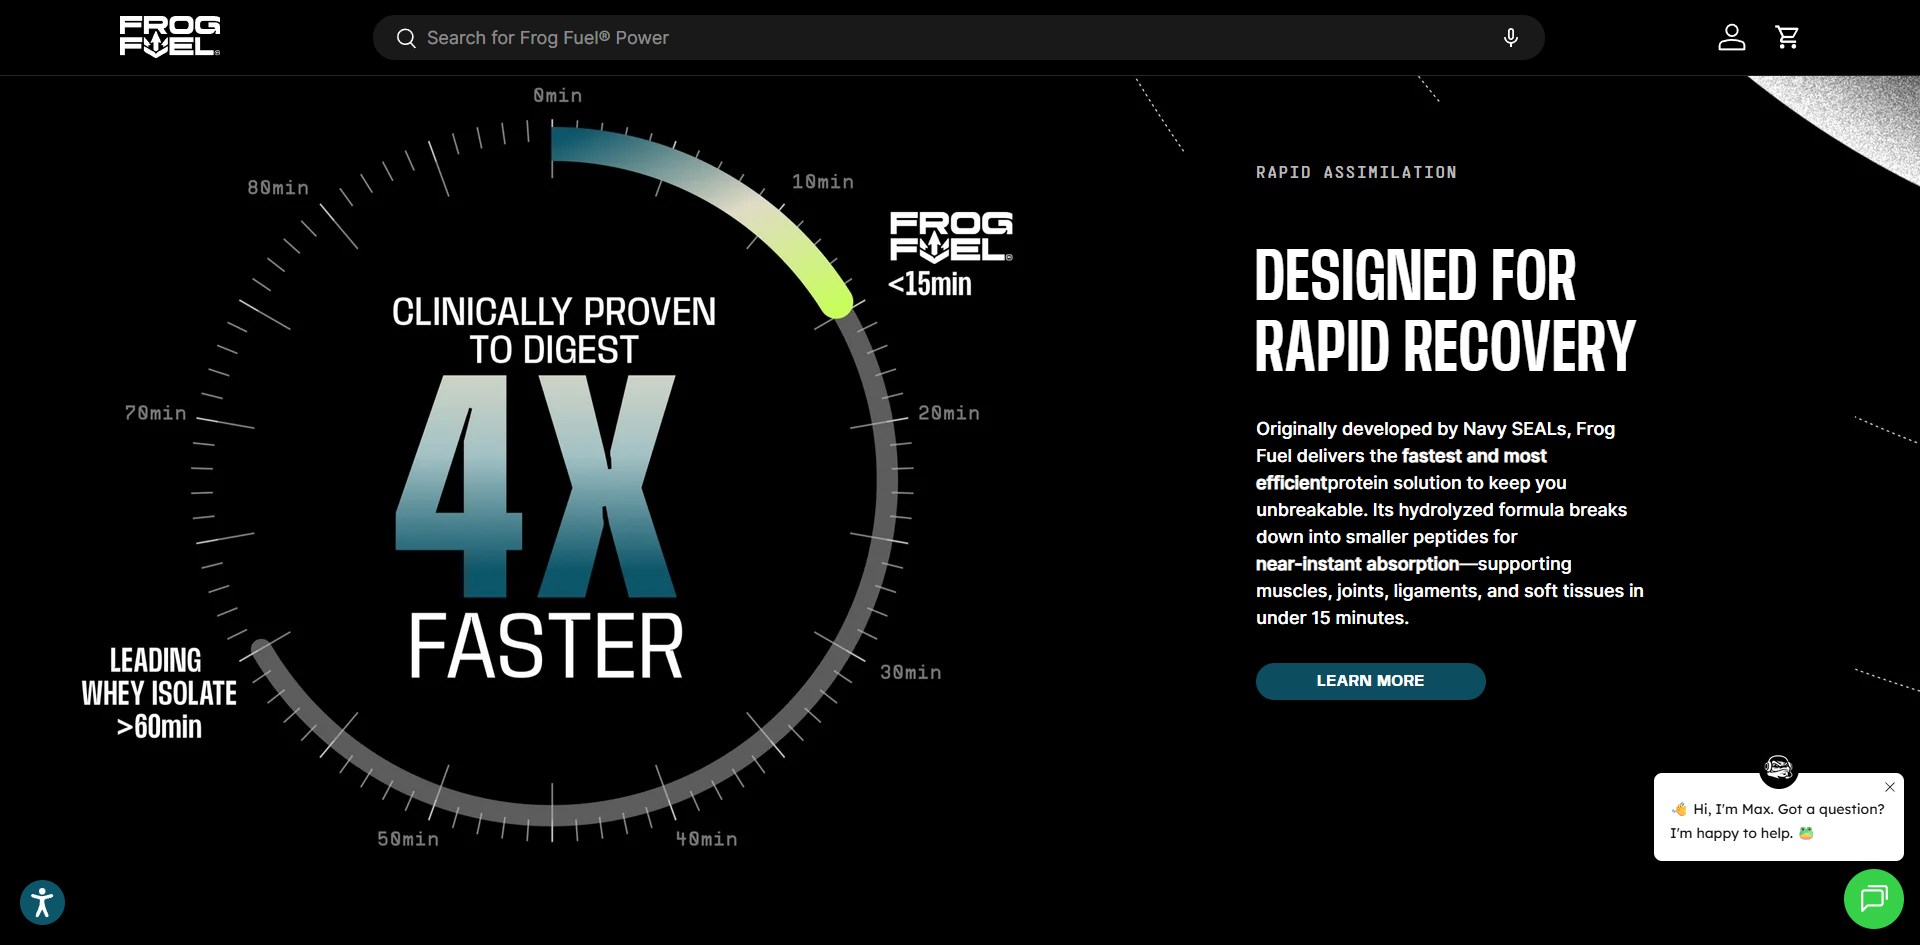The width and height of the screenshot is (1920, 945).
Task: Activate voice search microphone icon
Action: (1511, 38)
